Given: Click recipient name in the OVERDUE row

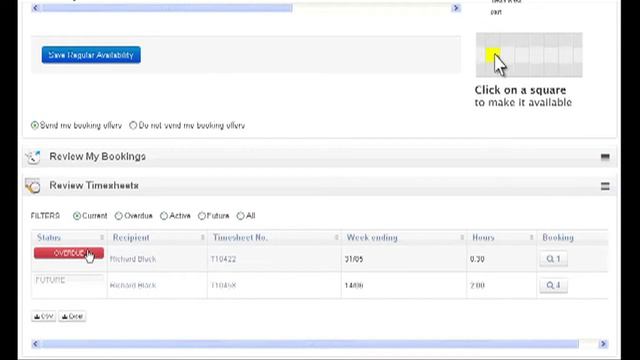Looking at the screenshot, I should 133,259.
